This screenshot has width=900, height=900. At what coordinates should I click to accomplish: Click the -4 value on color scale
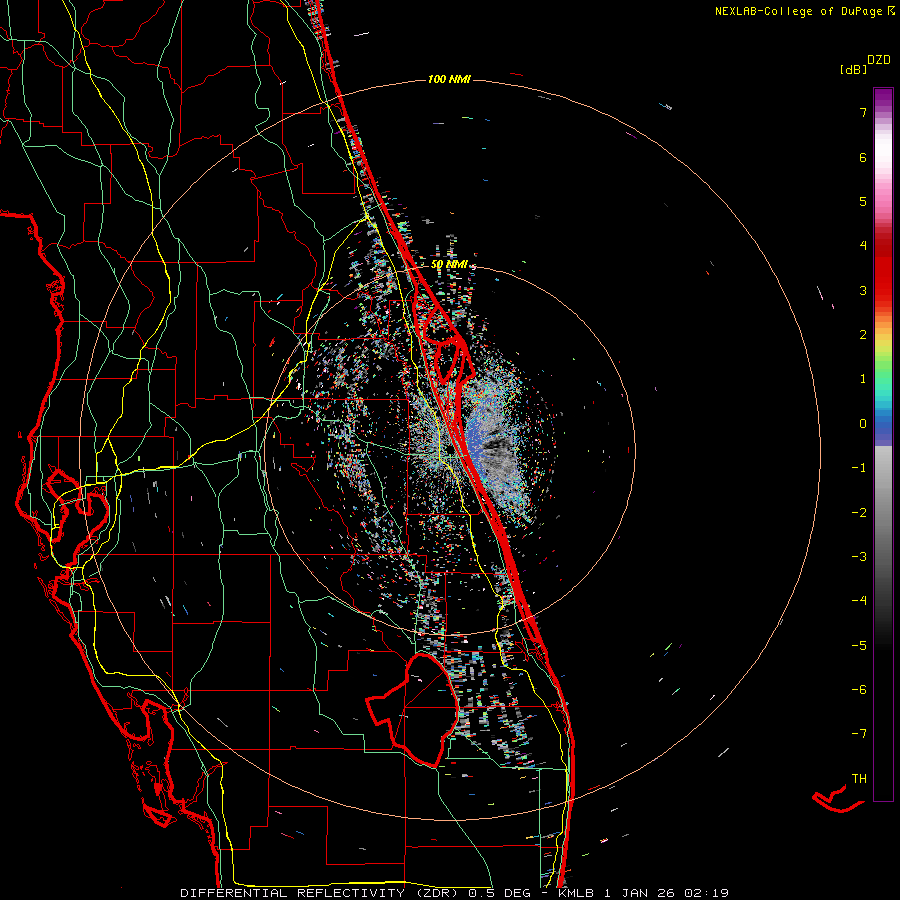pos(859,600)
